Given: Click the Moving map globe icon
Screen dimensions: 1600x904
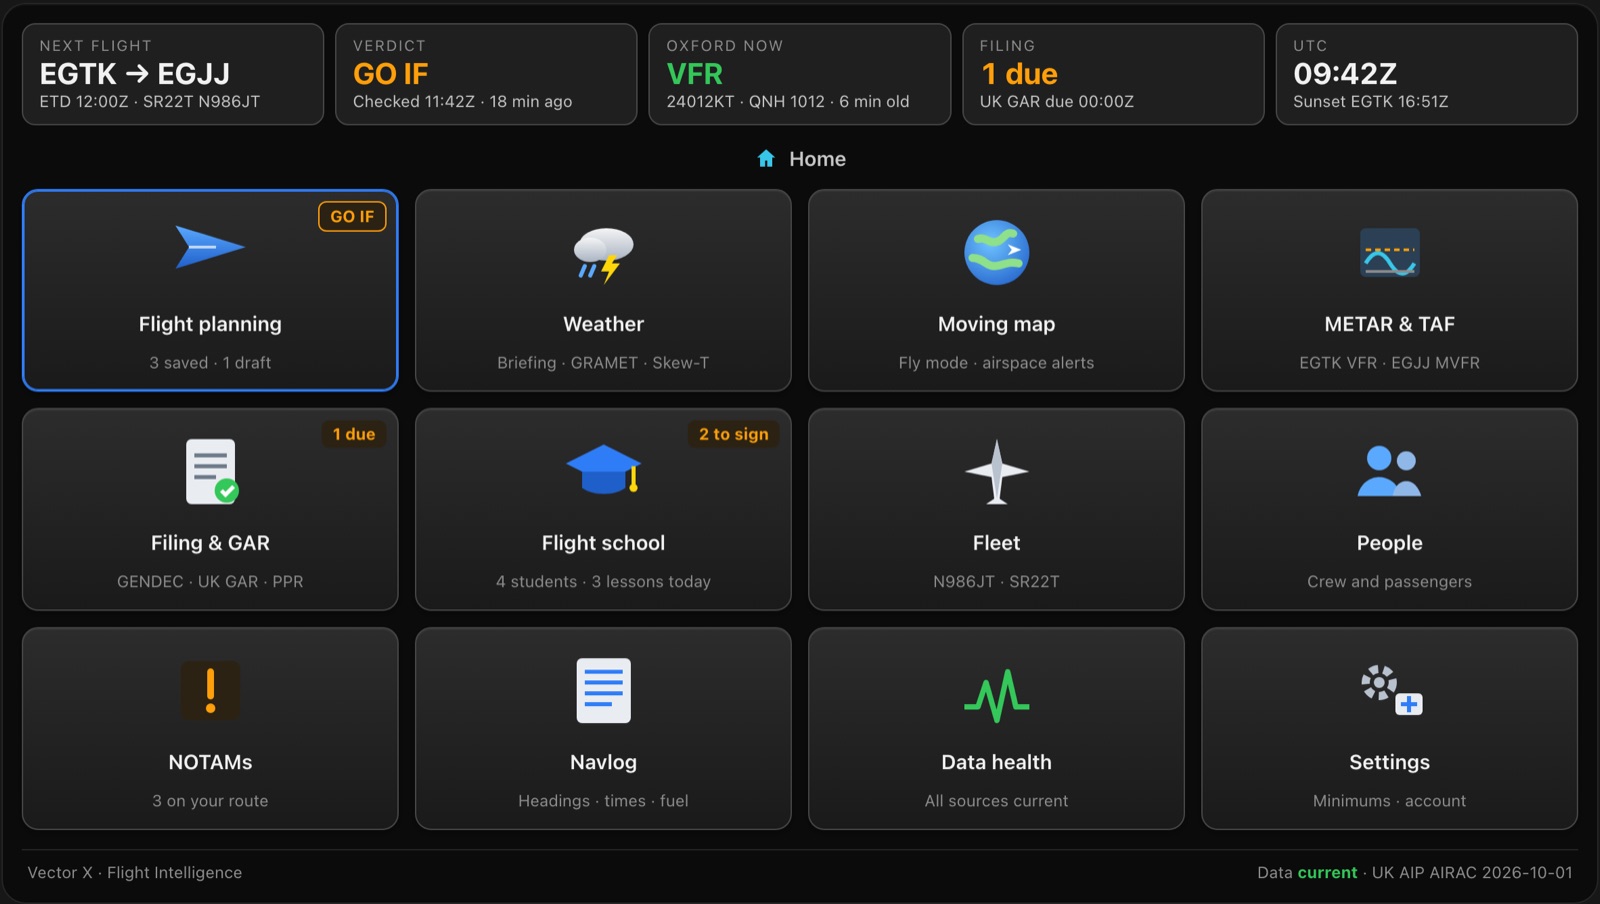Looking at the screenshot, I should point(996,252).
